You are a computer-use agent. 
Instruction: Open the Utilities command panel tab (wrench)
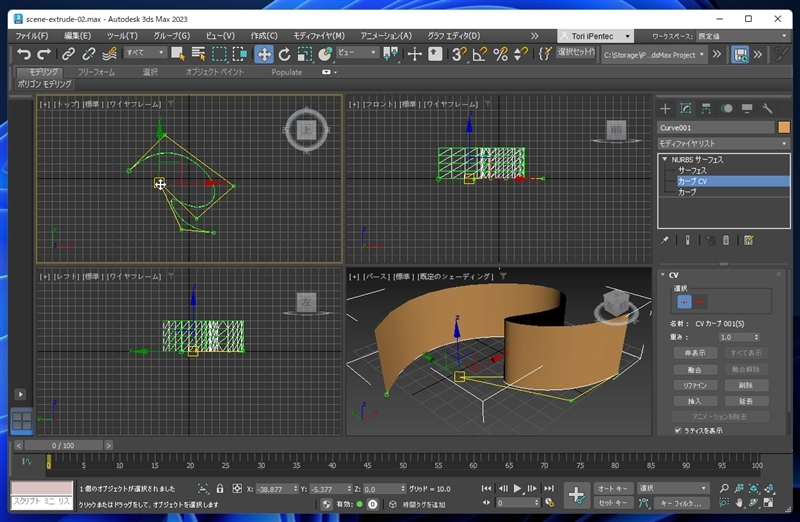click(x=767, y=108)
